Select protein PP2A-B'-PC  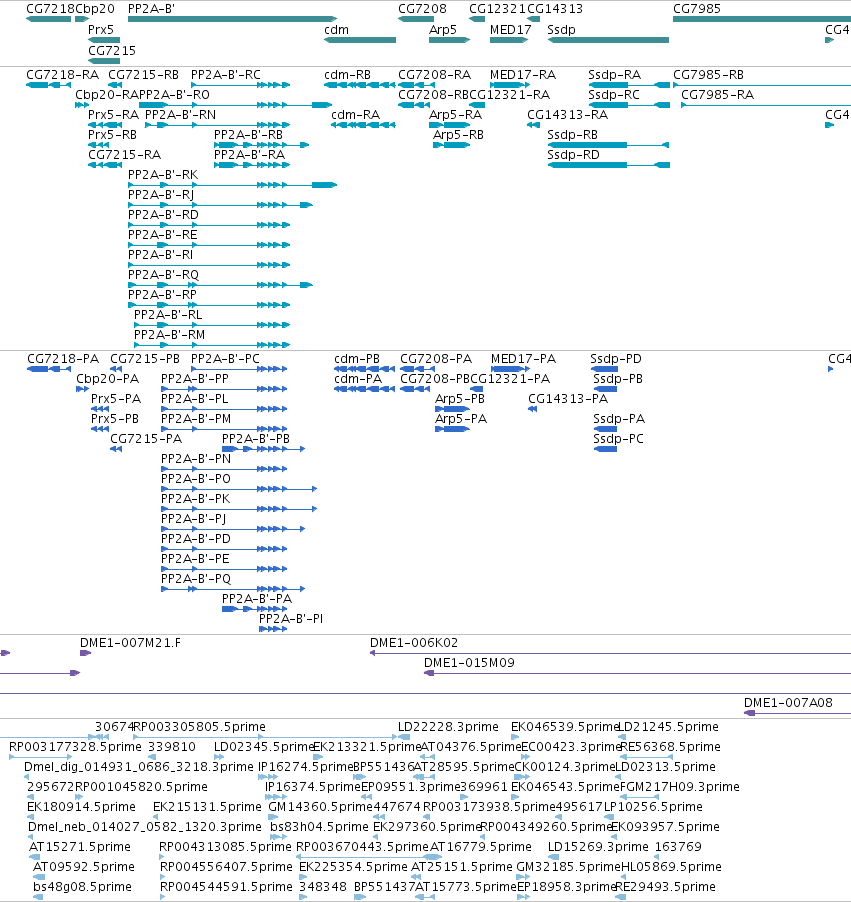coord(225,359)
